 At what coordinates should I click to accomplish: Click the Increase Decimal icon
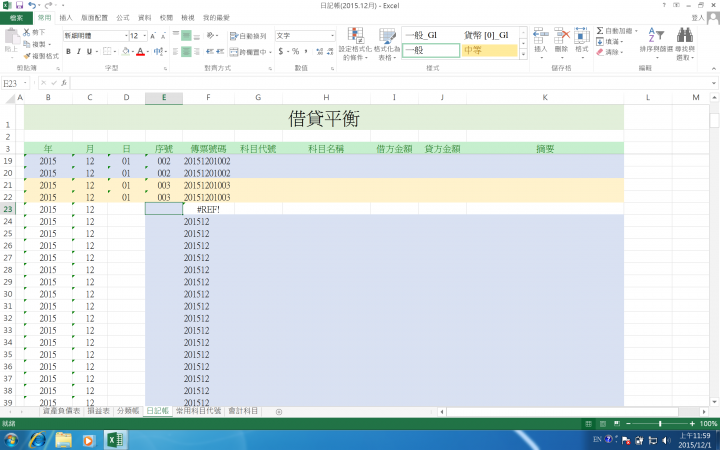(320, 51)
